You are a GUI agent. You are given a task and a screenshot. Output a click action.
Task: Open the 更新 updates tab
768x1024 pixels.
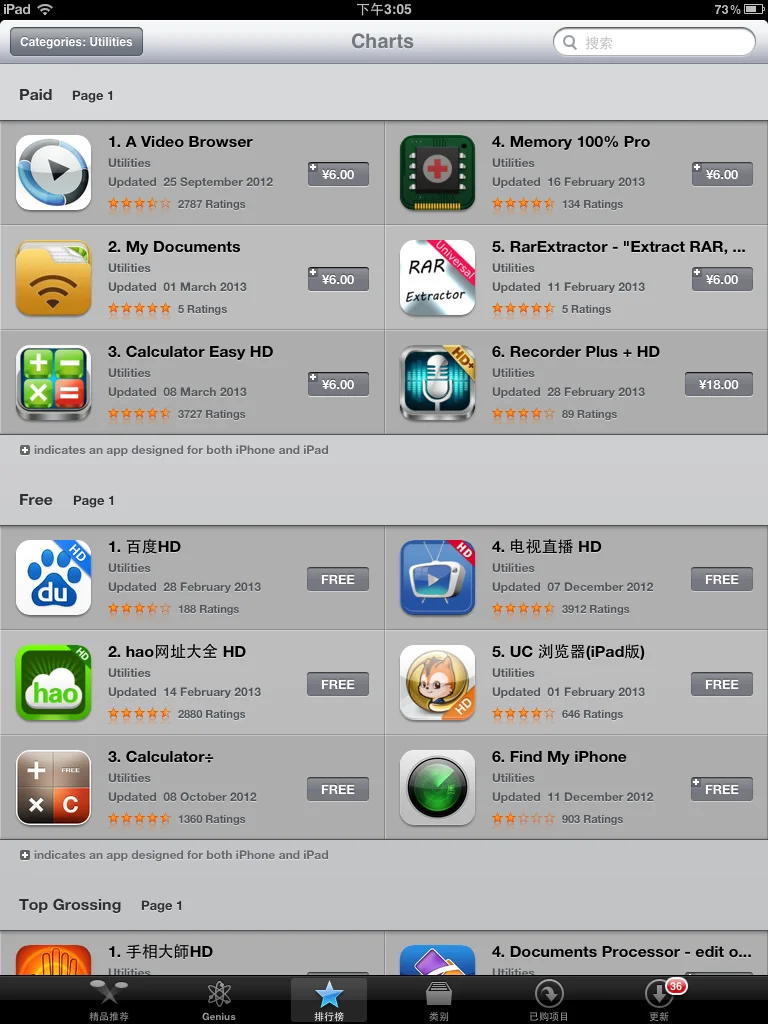click(659, 1000)
